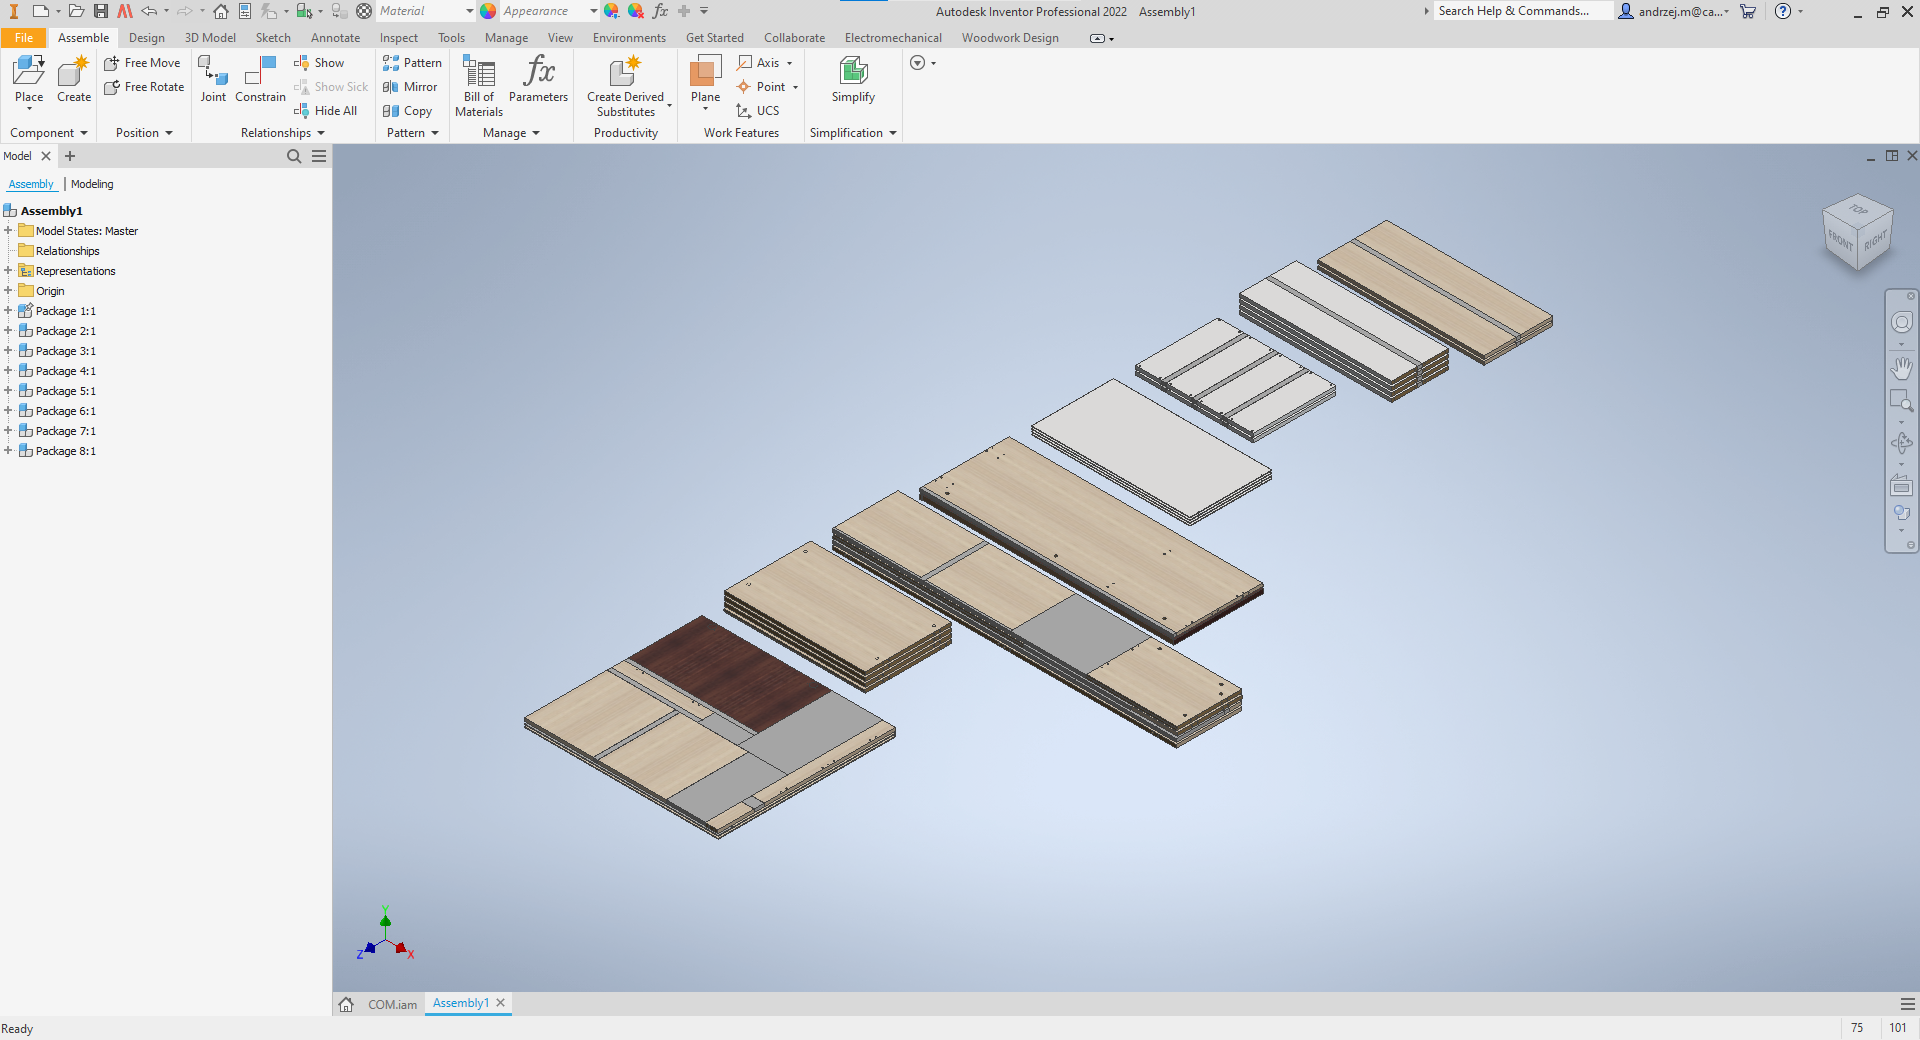1920x1040 pixels.
Task: Switch to Modeling view in browser
Action: tap(92, 184)
